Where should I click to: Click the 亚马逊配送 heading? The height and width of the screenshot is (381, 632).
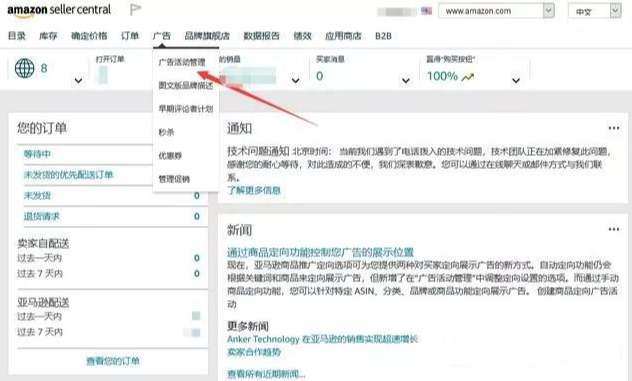[43, 303]
